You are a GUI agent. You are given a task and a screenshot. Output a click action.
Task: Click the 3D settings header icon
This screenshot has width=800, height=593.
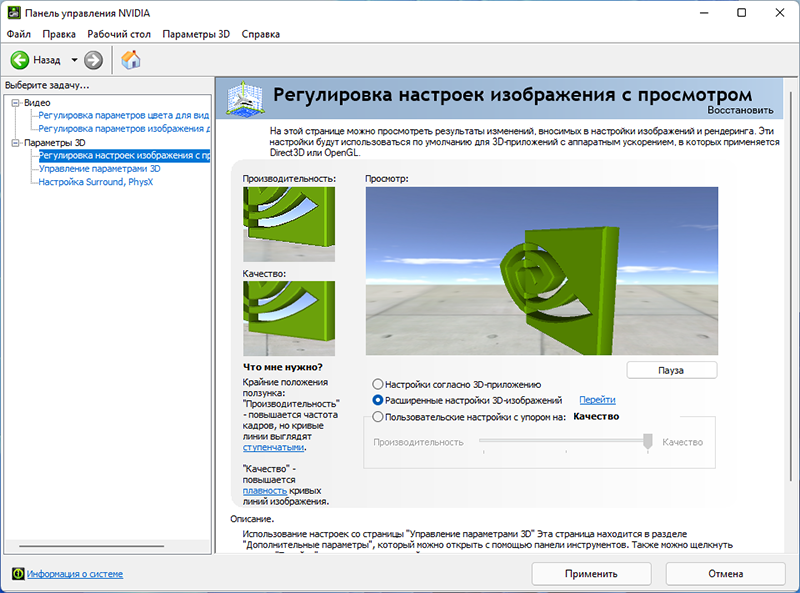[x=245, y=99]
